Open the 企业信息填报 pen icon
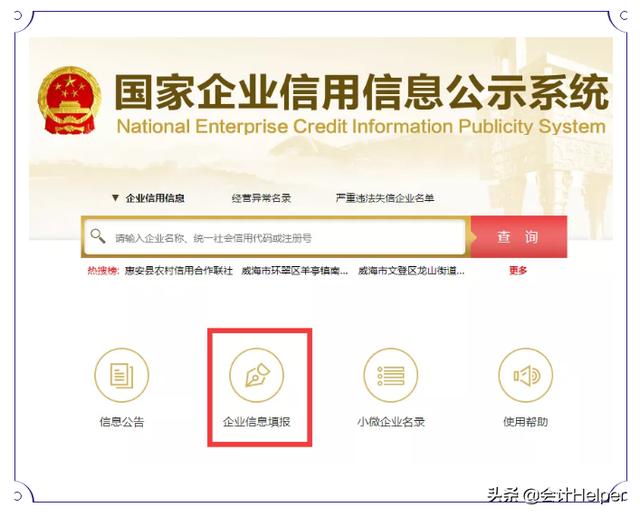 [256, 375]
